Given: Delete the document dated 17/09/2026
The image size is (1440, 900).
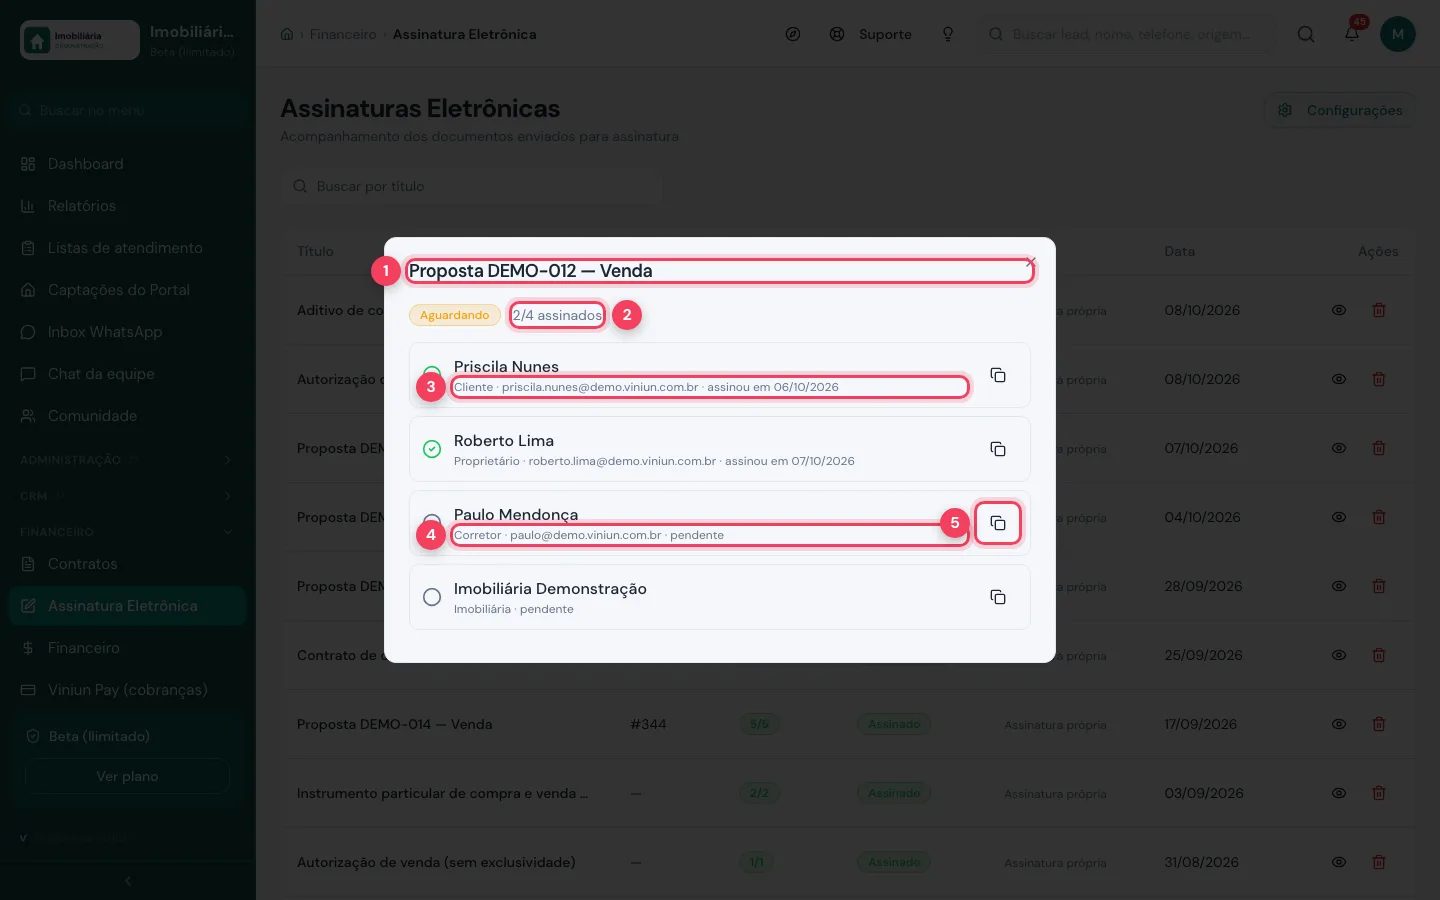Looking at the screenshot, I should pyautogui.click(x=1379, y=724).
